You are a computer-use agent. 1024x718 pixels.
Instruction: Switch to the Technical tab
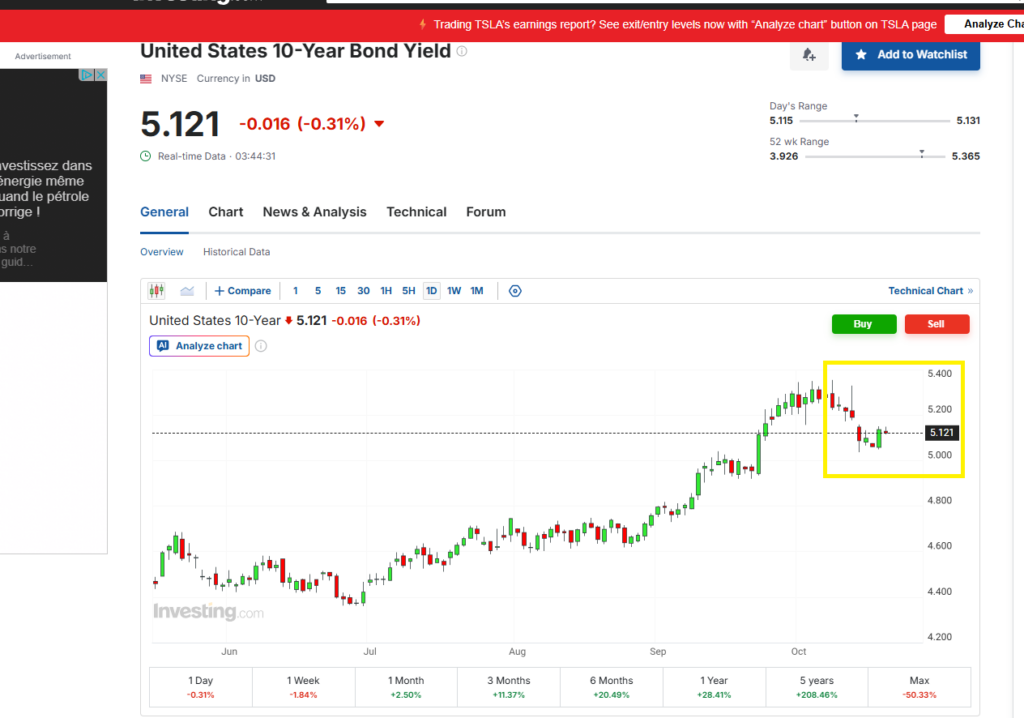(417, 212)
